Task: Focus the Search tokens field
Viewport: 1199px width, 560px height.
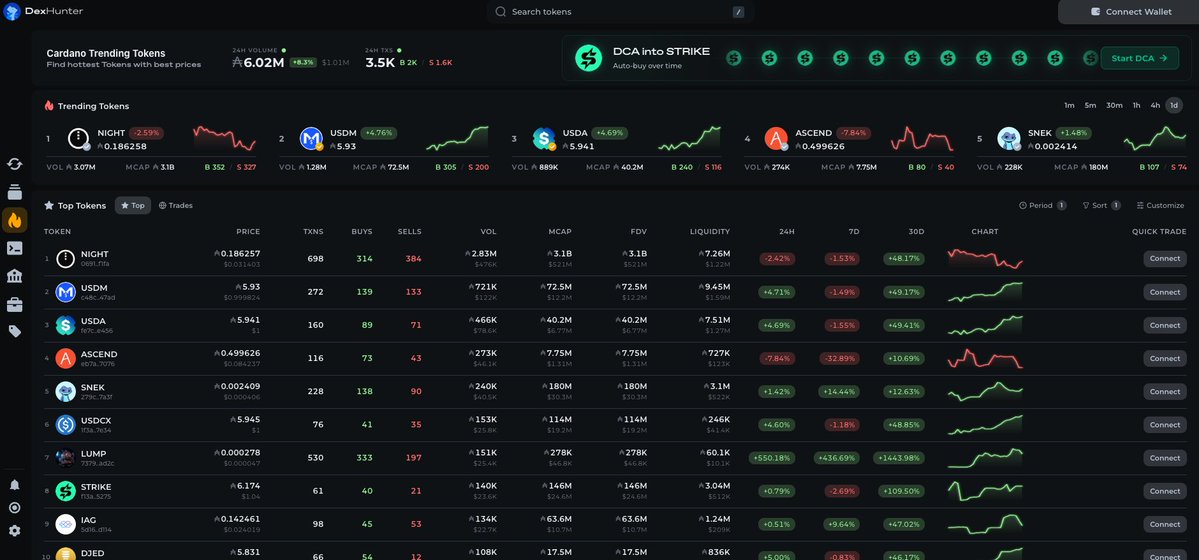Action: point(619,11)
